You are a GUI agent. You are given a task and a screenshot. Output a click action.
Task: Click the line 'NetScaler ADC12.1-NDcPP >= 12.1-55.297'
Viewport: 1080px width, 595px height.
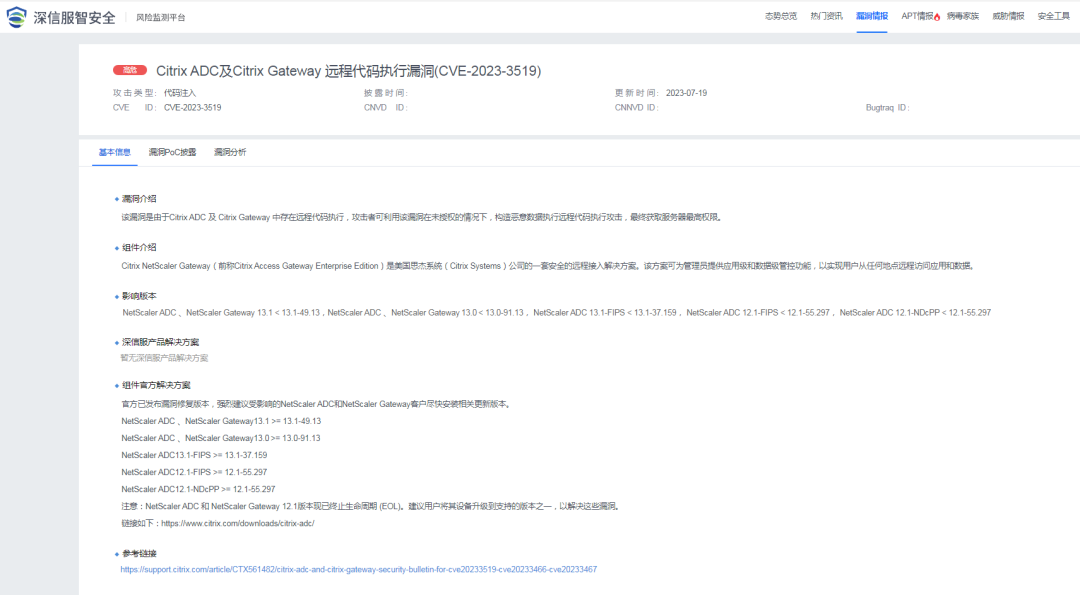click(198, 490)
